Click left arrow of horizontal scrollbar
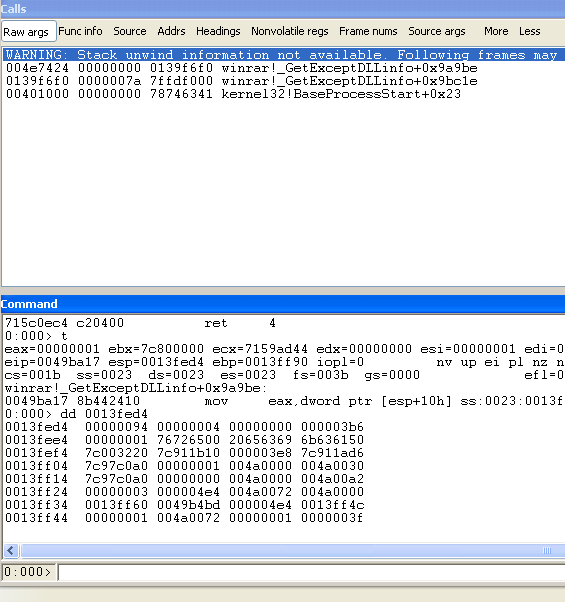The image size is (565, 602). point(11,551)
